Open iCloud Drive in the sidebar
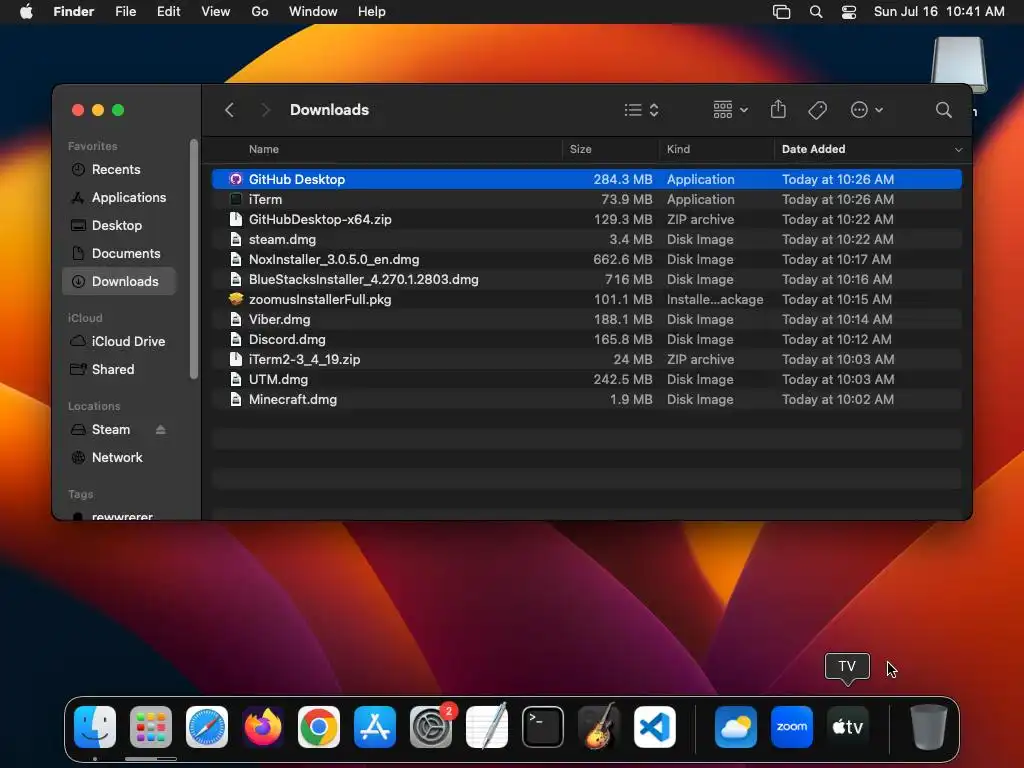This screenshot has width=1024, height=768. (120, 342)
